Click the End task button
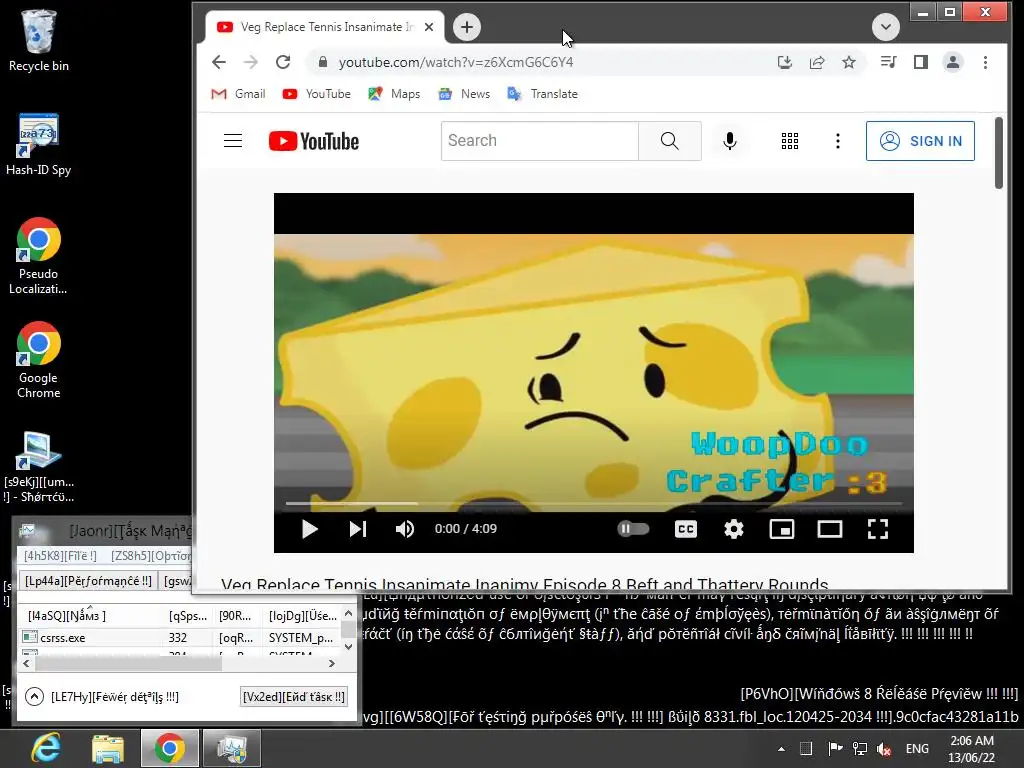 click(x=294, y=697)
